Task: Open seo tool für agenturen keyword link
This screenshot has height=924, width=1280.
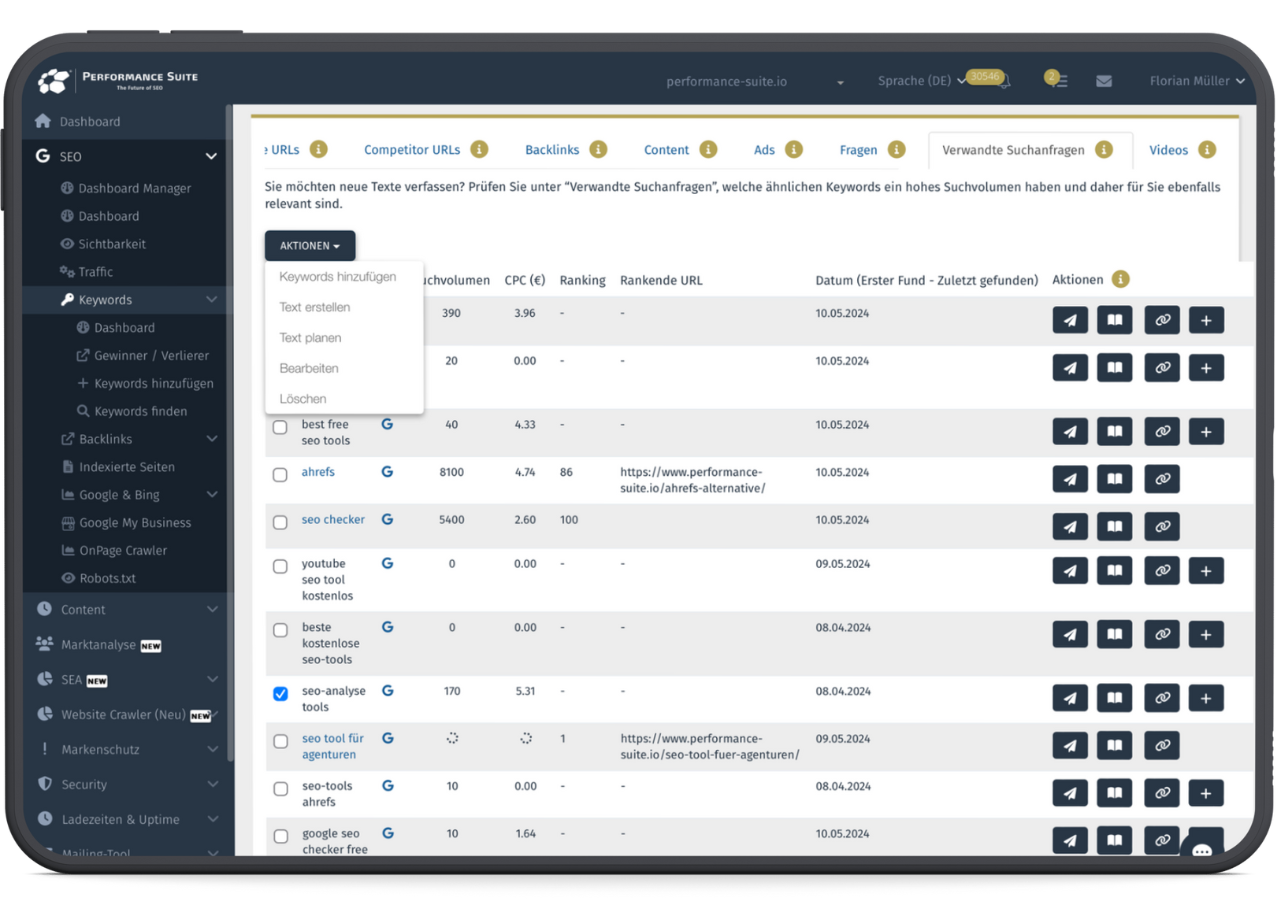Action: coord(333,747)
